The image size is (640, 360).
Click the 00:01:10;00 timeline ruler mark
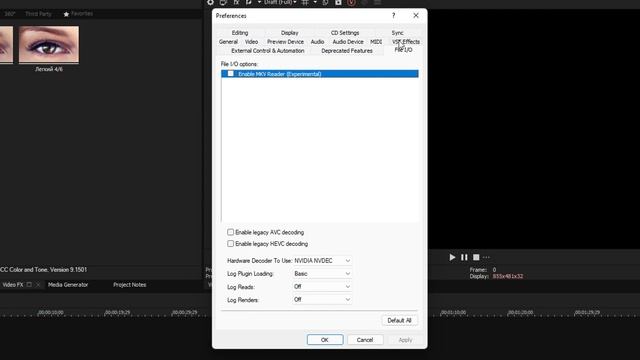click(x=453, y=312)
